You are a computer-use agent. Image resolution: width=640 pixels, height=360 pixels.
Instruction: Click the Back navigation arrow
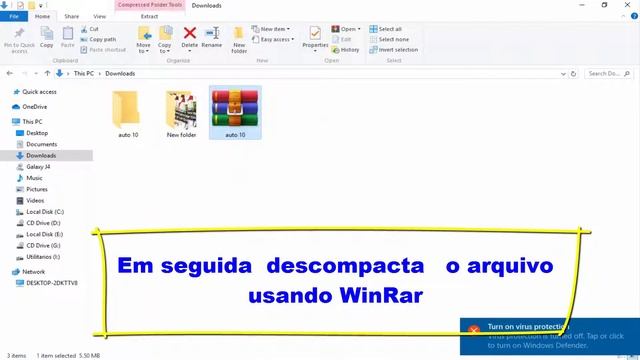(10, 73)
